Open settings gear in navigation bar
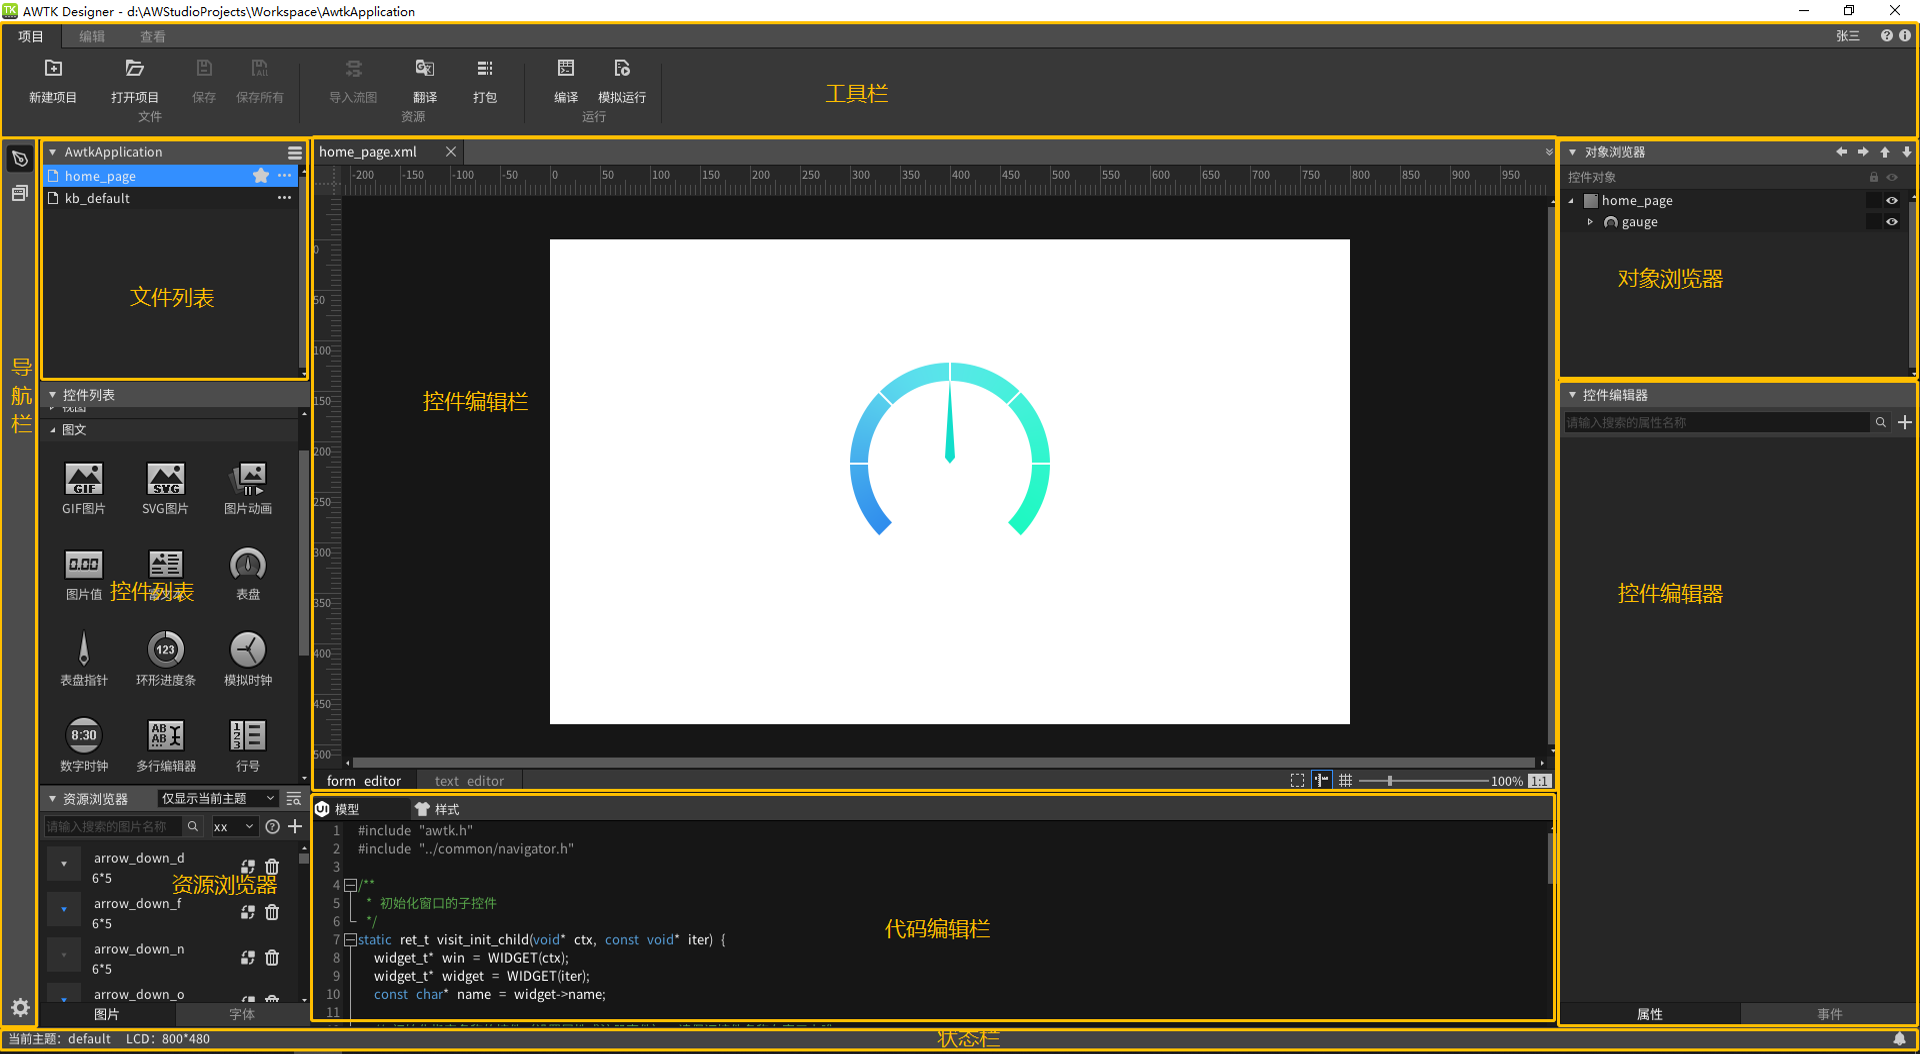Screen dimensions: 1920x1054 pos(20,1007)
